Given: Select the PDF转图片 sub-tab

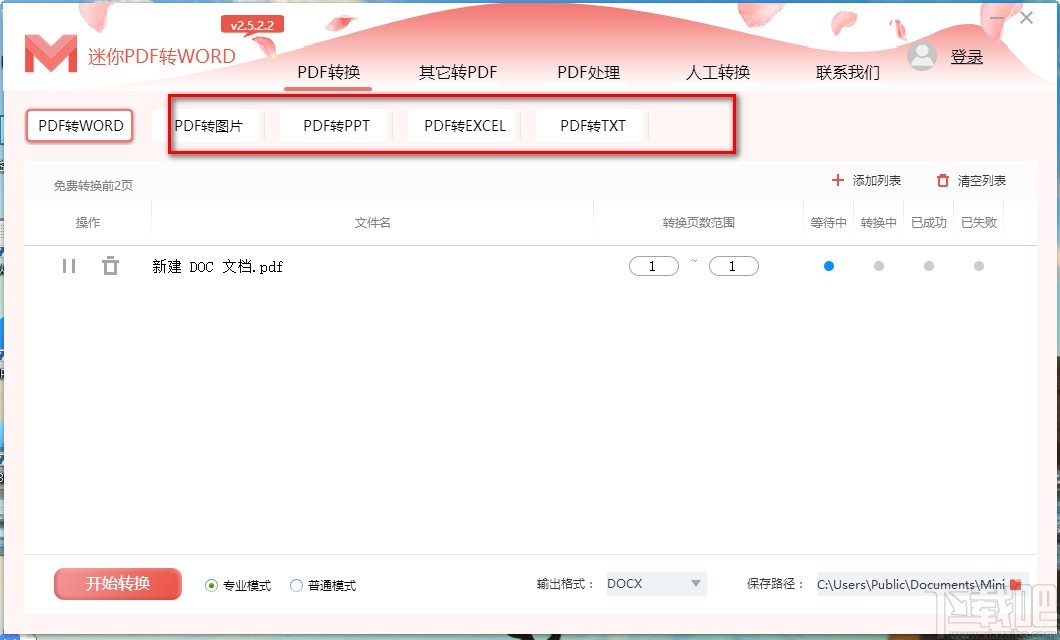Looking at the screenshot, I should [x=208, y=126].
